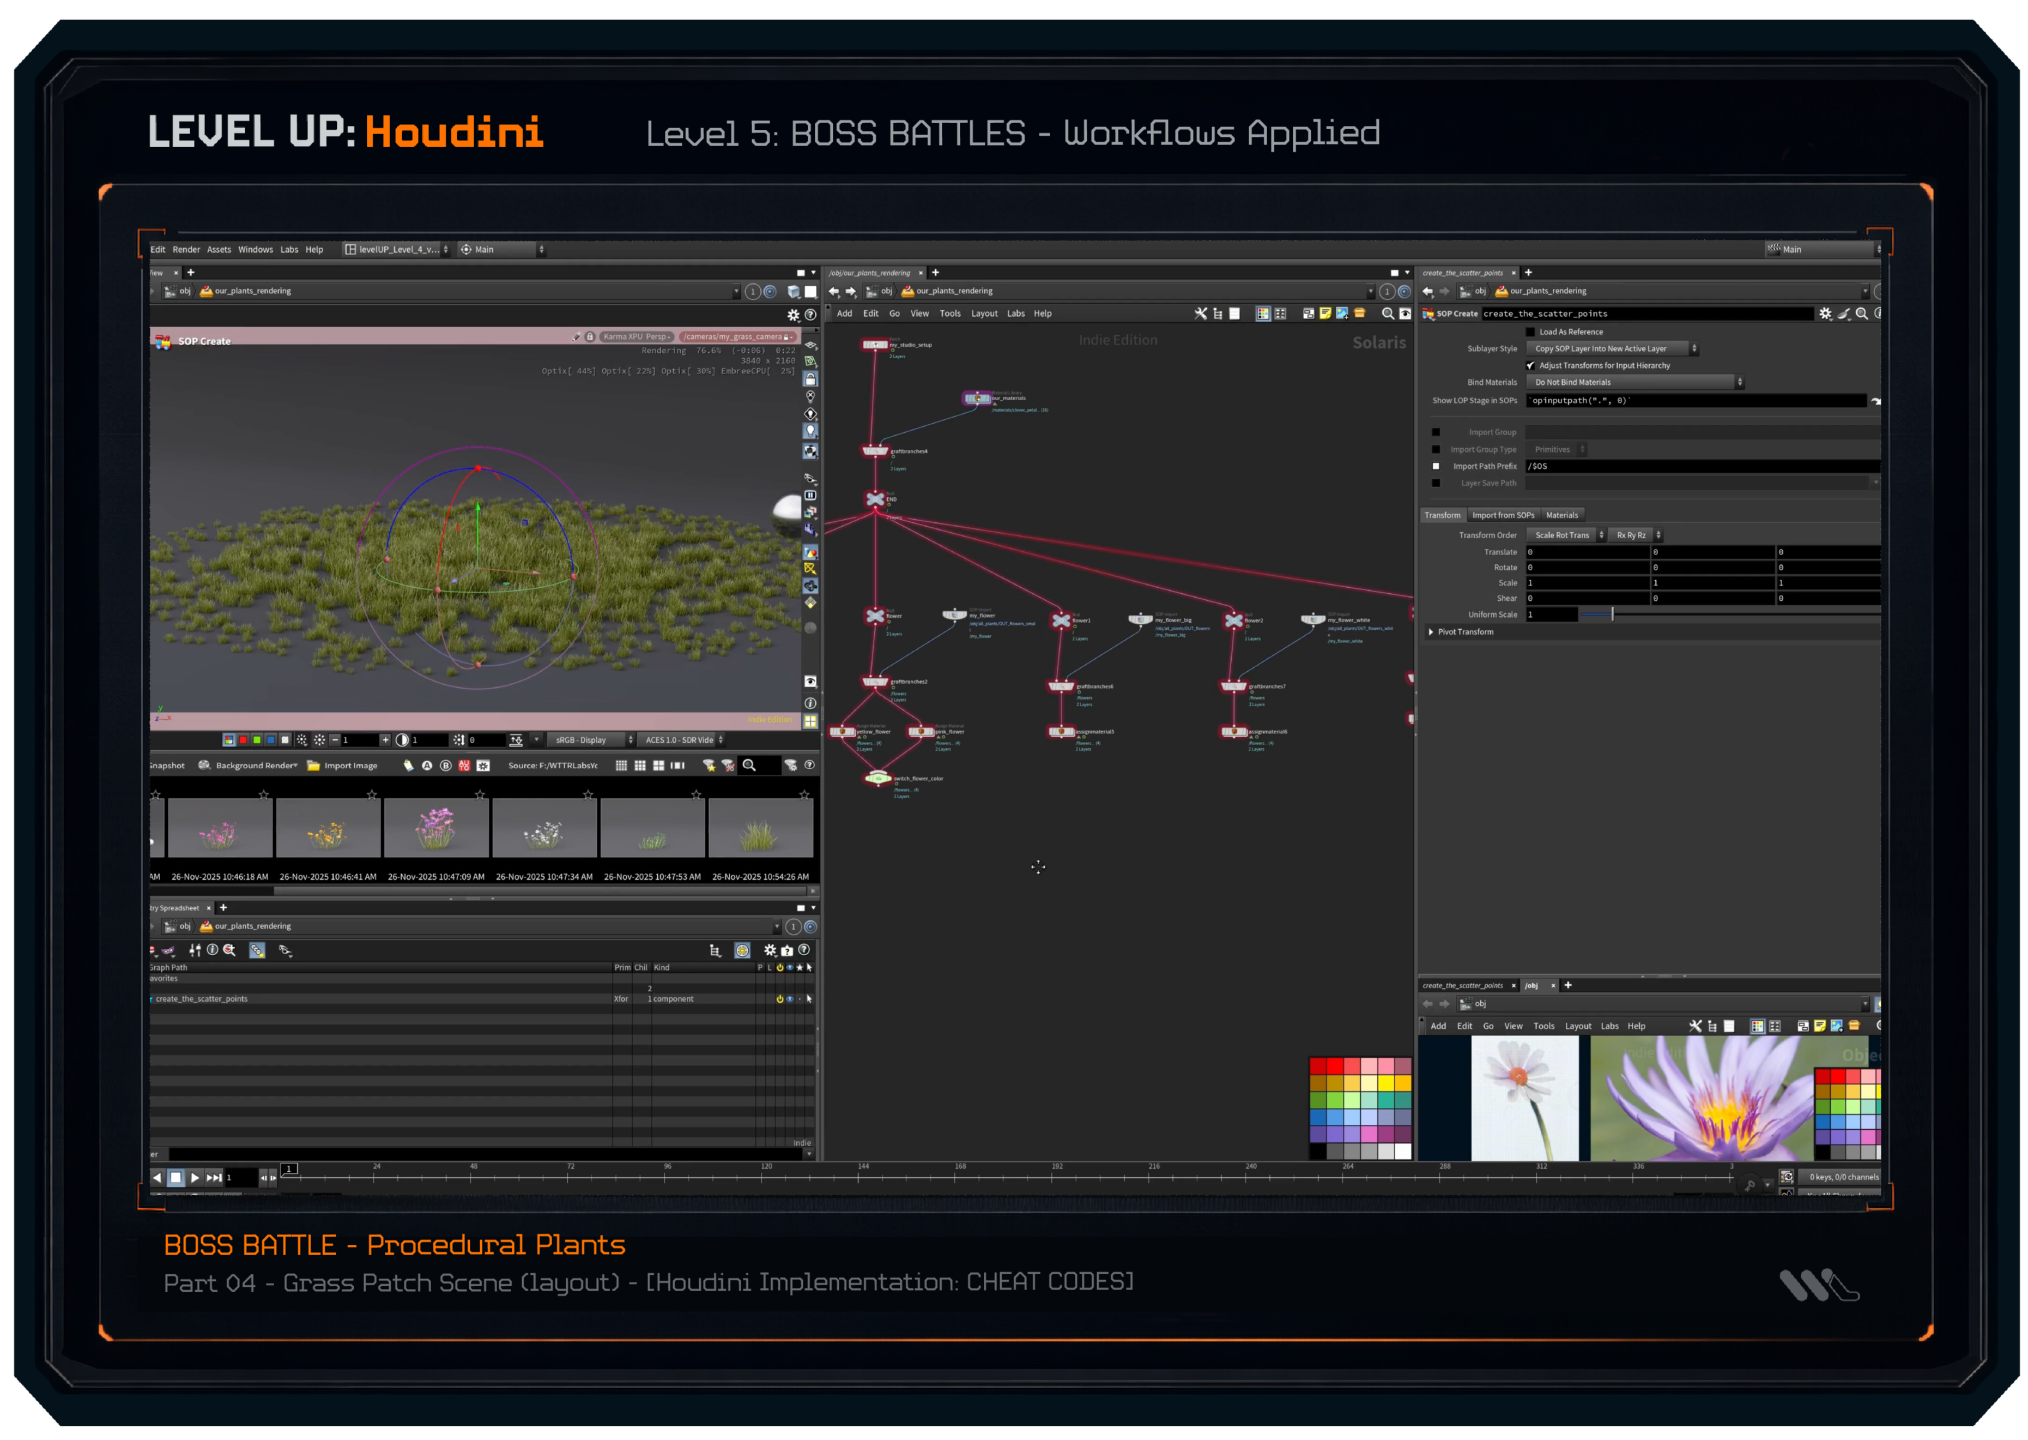Click the snapshot A comparison icon
The width and height of the screenshot is (2028, 1440).
point(427,766)
